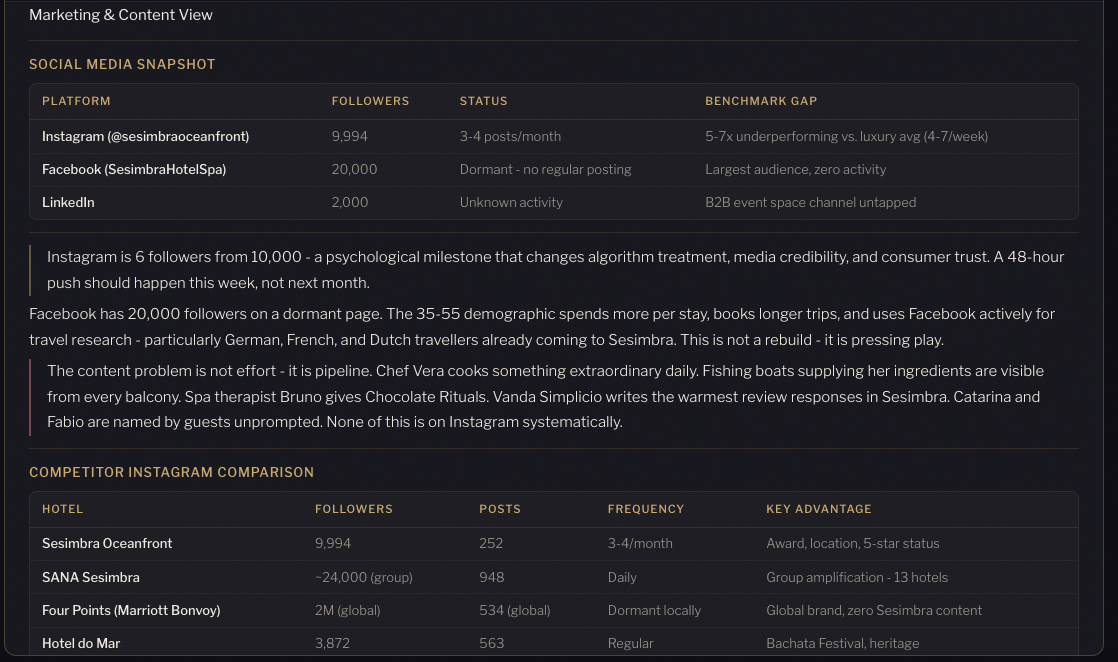Open the Instagram (@sesimbraoceanfront) row
Image resolution: width=1118 pixels, height=662 pixels.
145,136
